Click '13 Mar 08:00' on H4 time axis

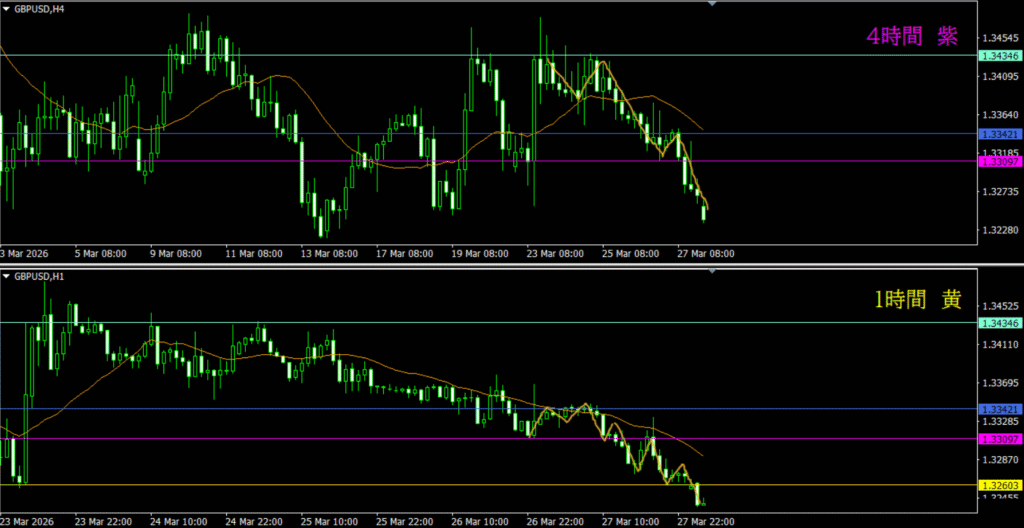click(x=328, y=253)
